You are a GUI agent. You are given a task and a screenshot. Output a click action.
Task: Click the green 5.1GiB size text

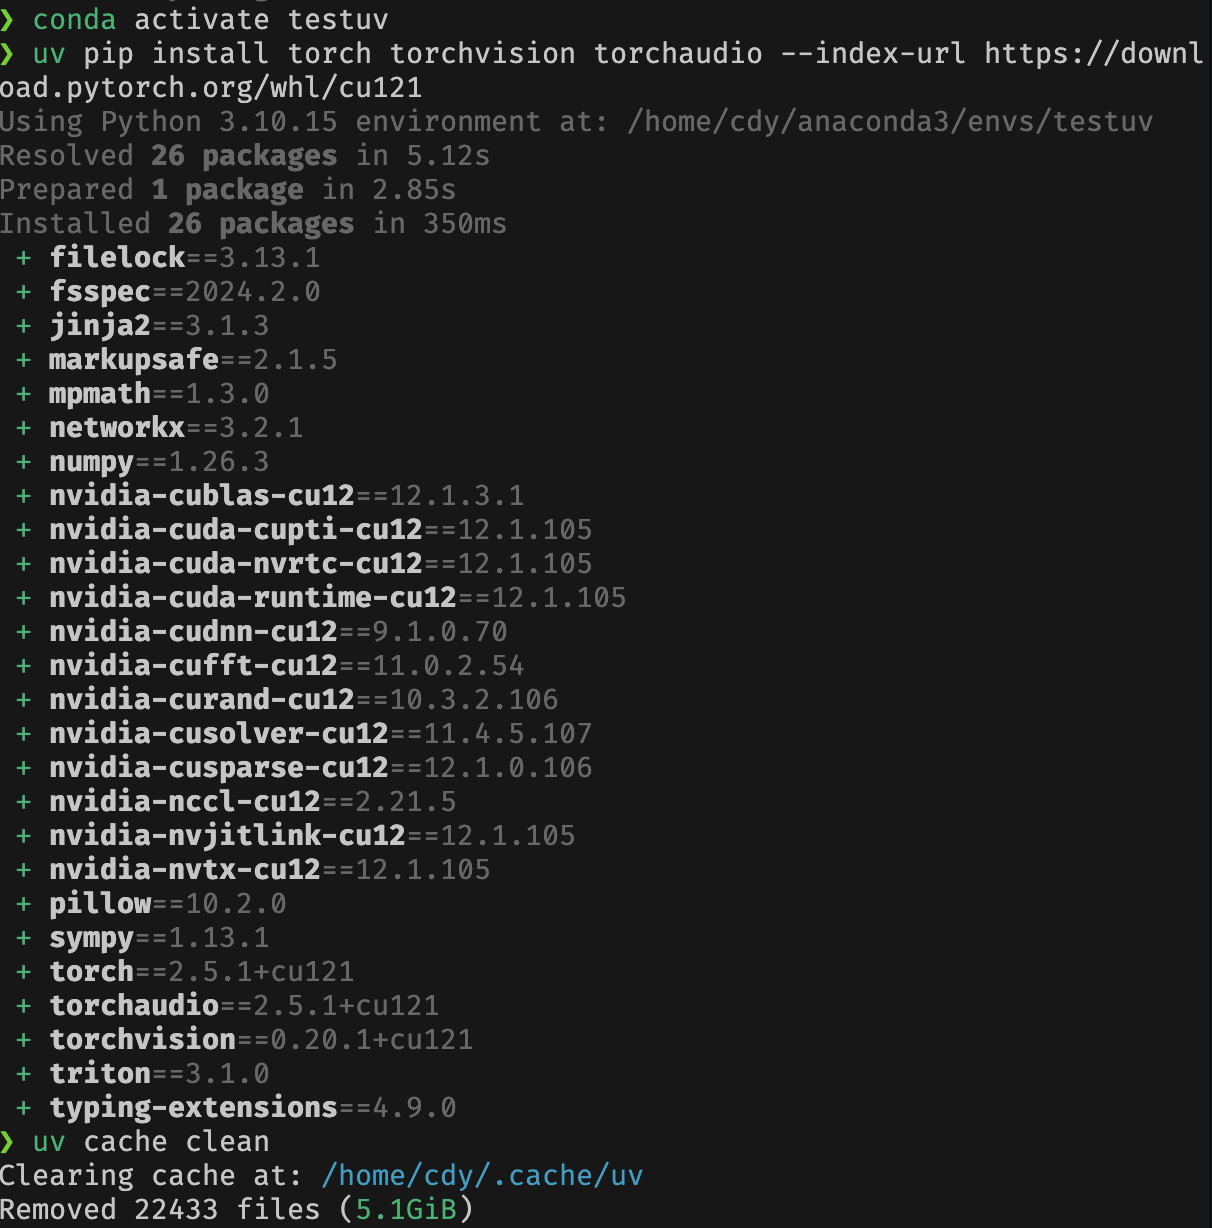coord(406,1210)
